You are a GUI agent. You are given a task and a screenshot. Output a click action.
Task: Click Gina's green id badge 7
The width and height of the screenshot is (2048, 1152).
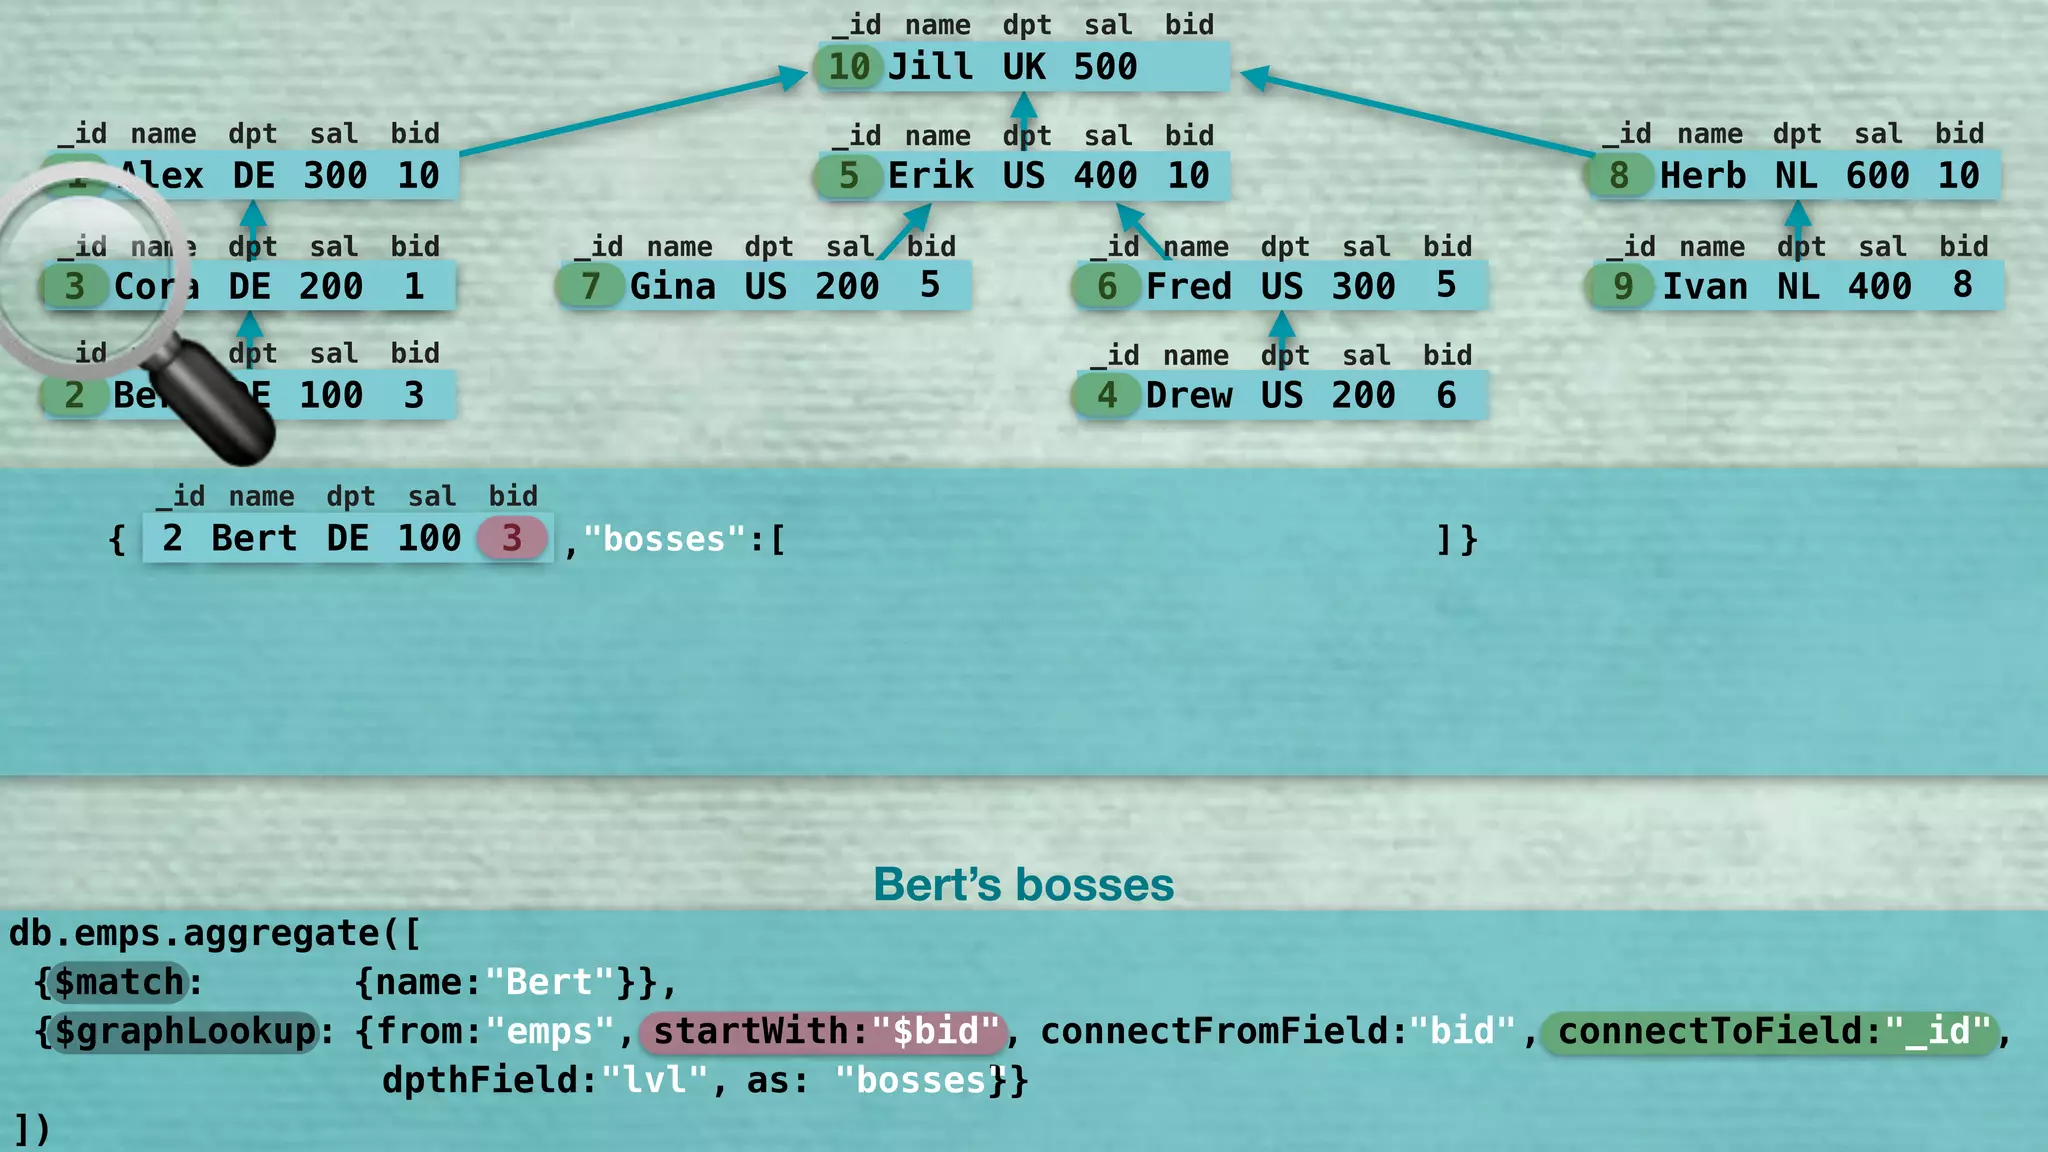pos(591,286)
